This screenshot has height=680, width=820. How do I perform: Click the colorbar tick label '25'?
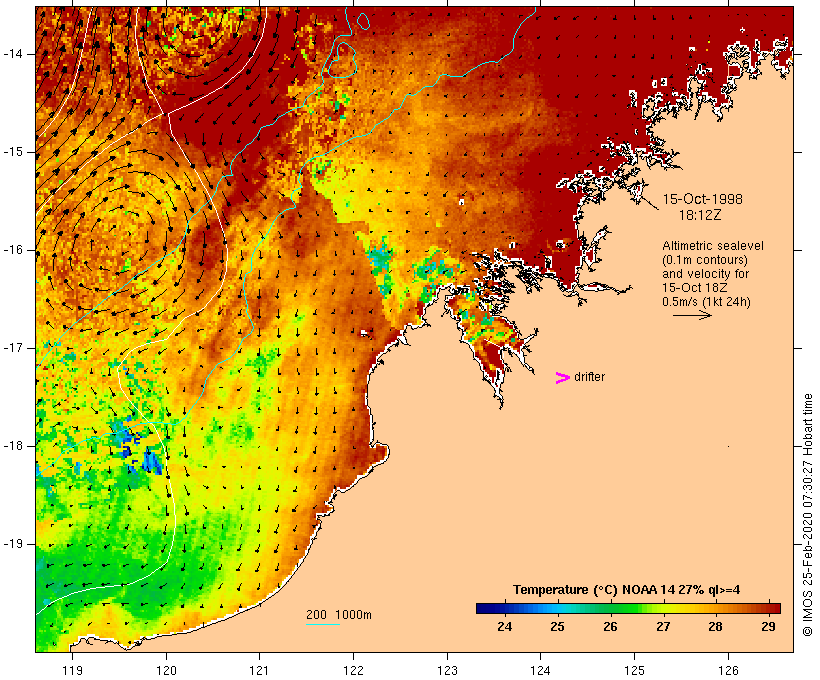tap(557, 626)
